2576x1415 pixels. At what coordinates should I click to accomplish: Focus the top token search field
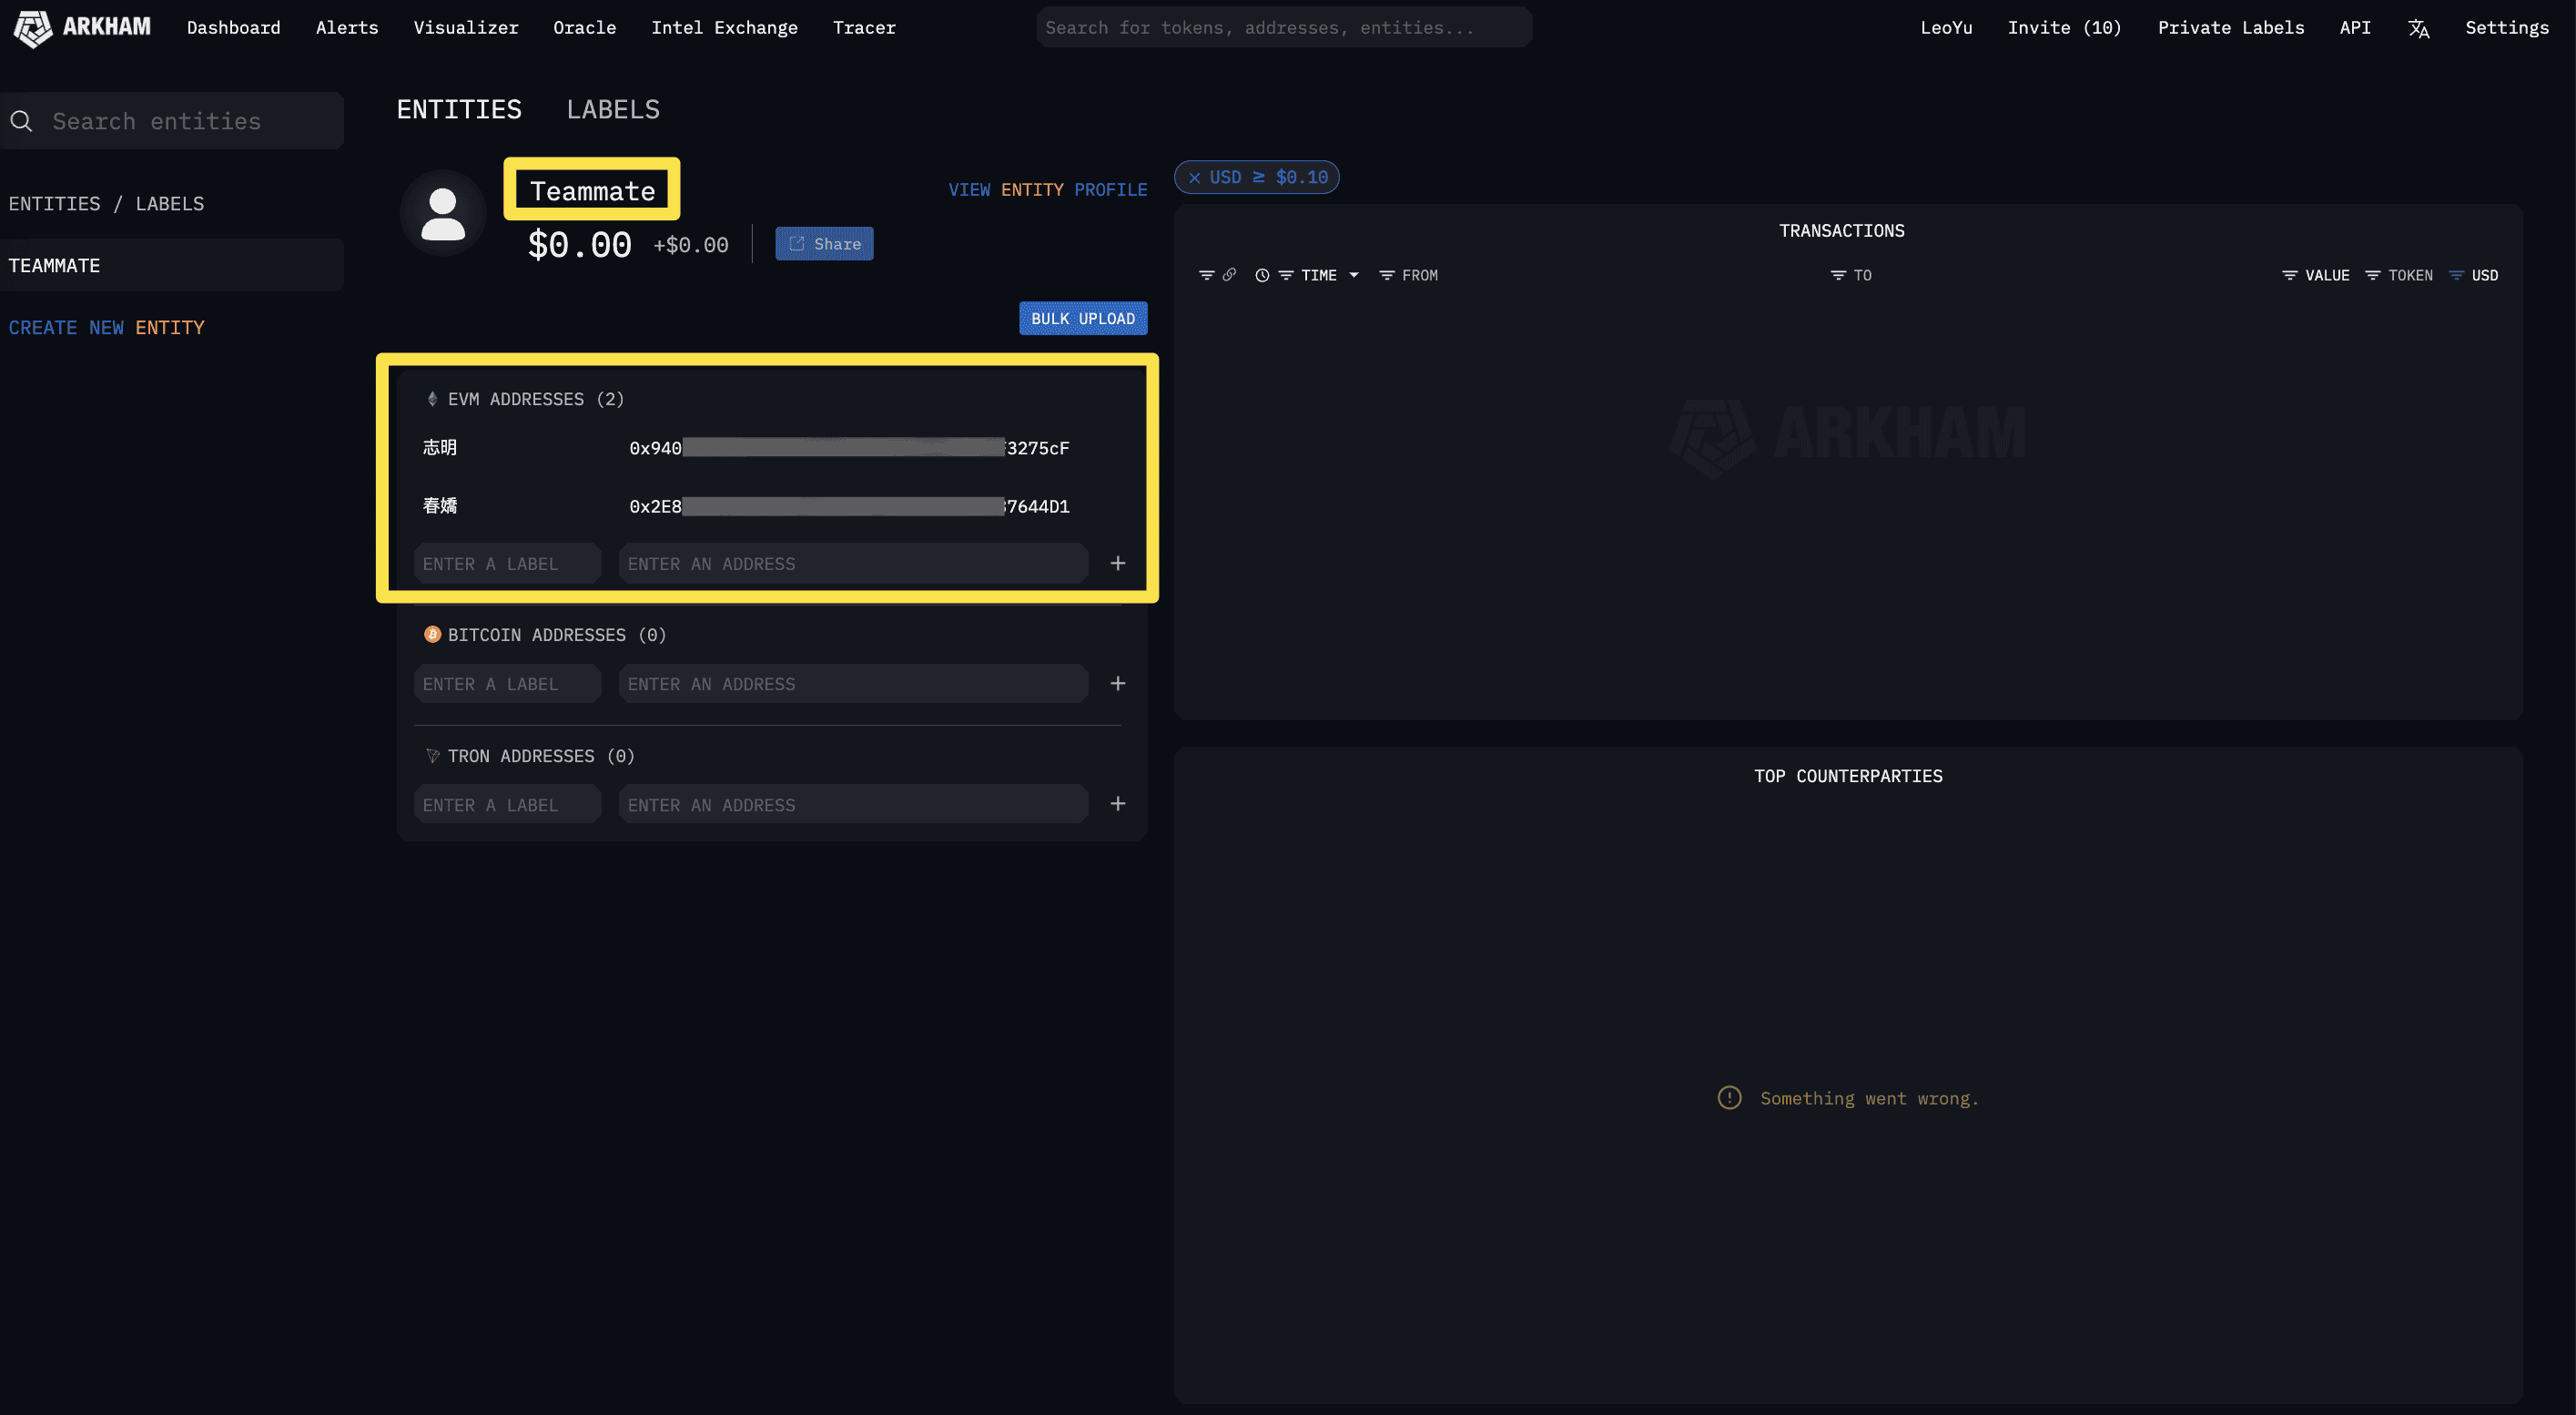pyautogui.click(x=1284, y=27)
